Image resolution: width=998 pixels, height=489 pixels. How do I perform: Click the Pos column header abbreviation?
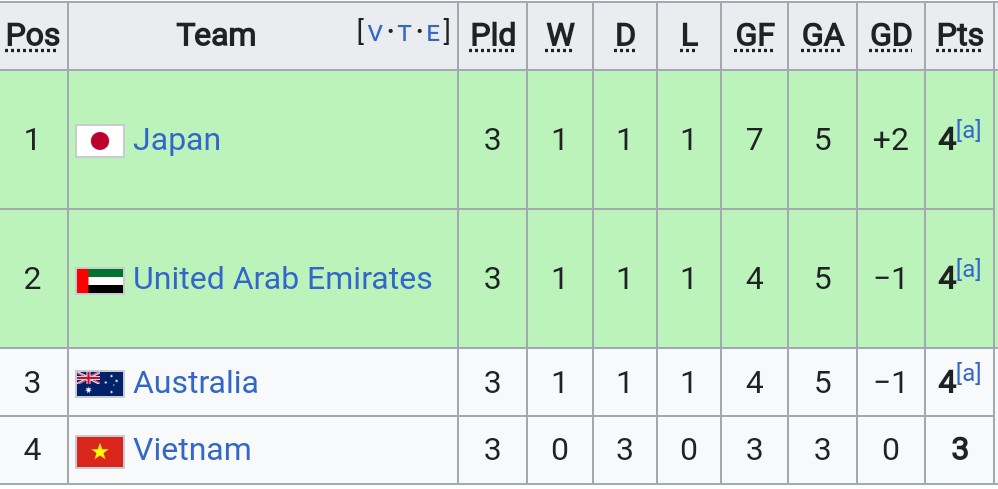point(32,36)
